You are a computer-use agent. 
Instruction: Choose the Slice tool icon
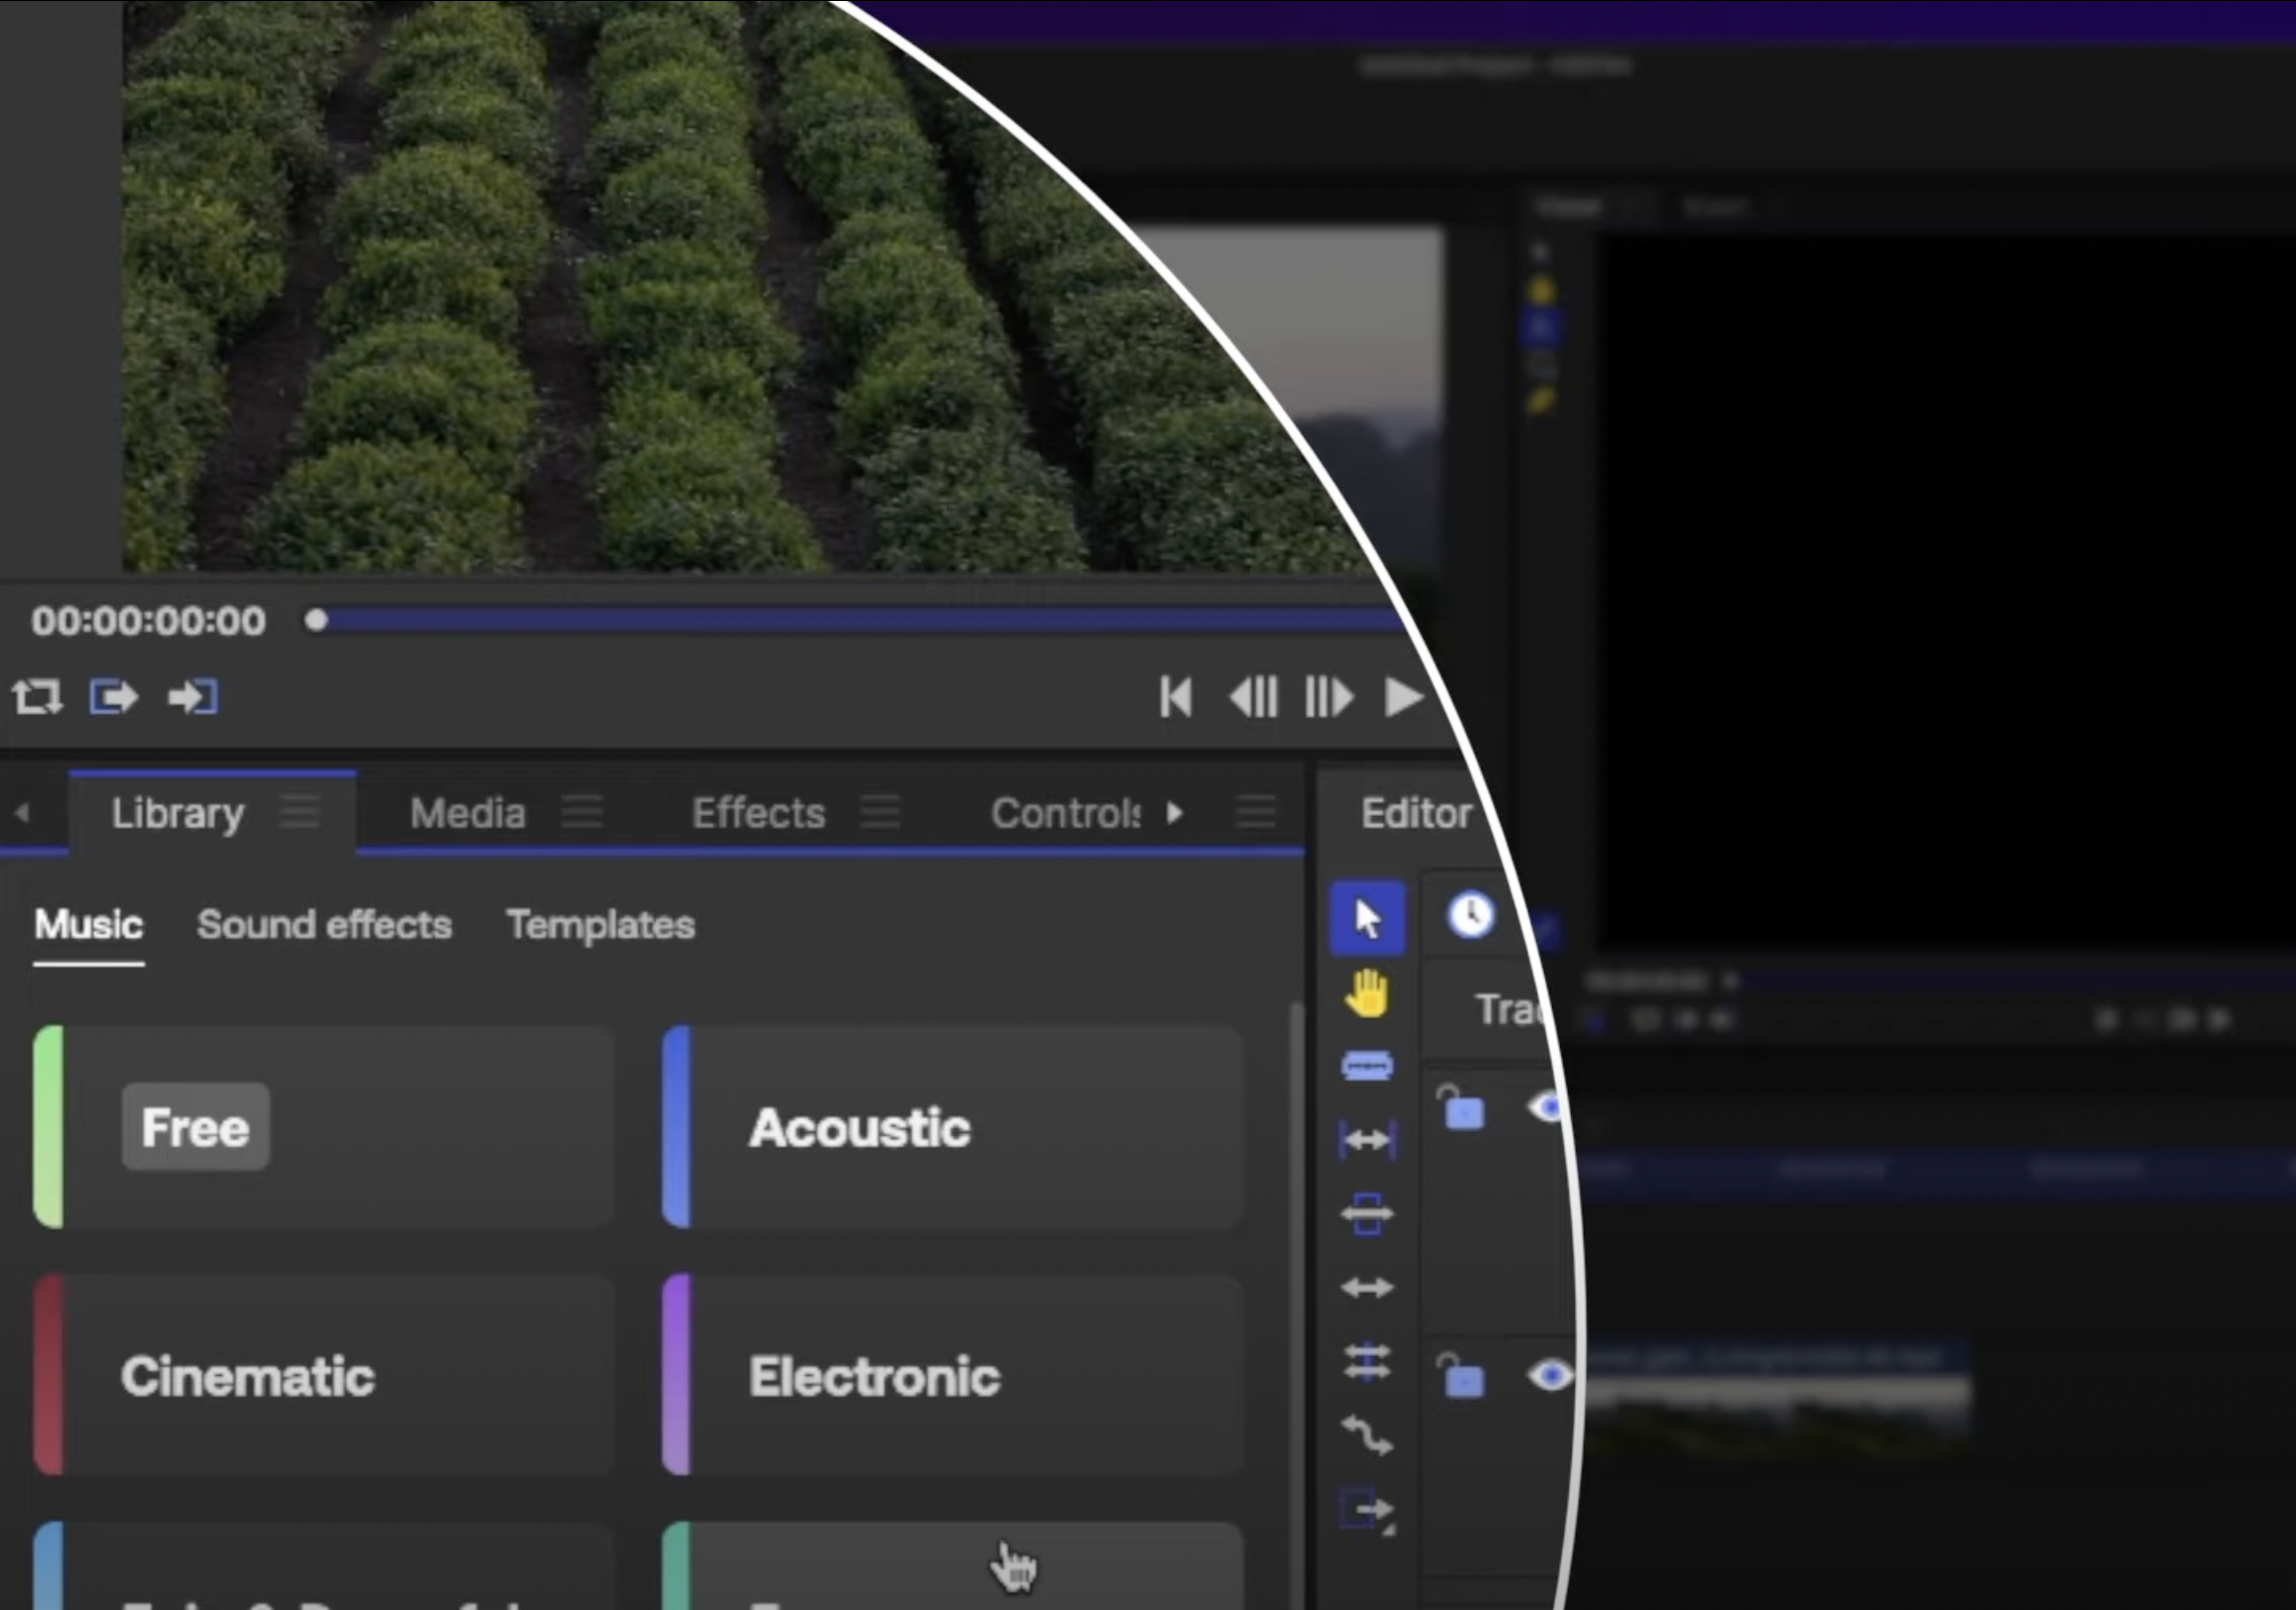tap(1367, 1066)
